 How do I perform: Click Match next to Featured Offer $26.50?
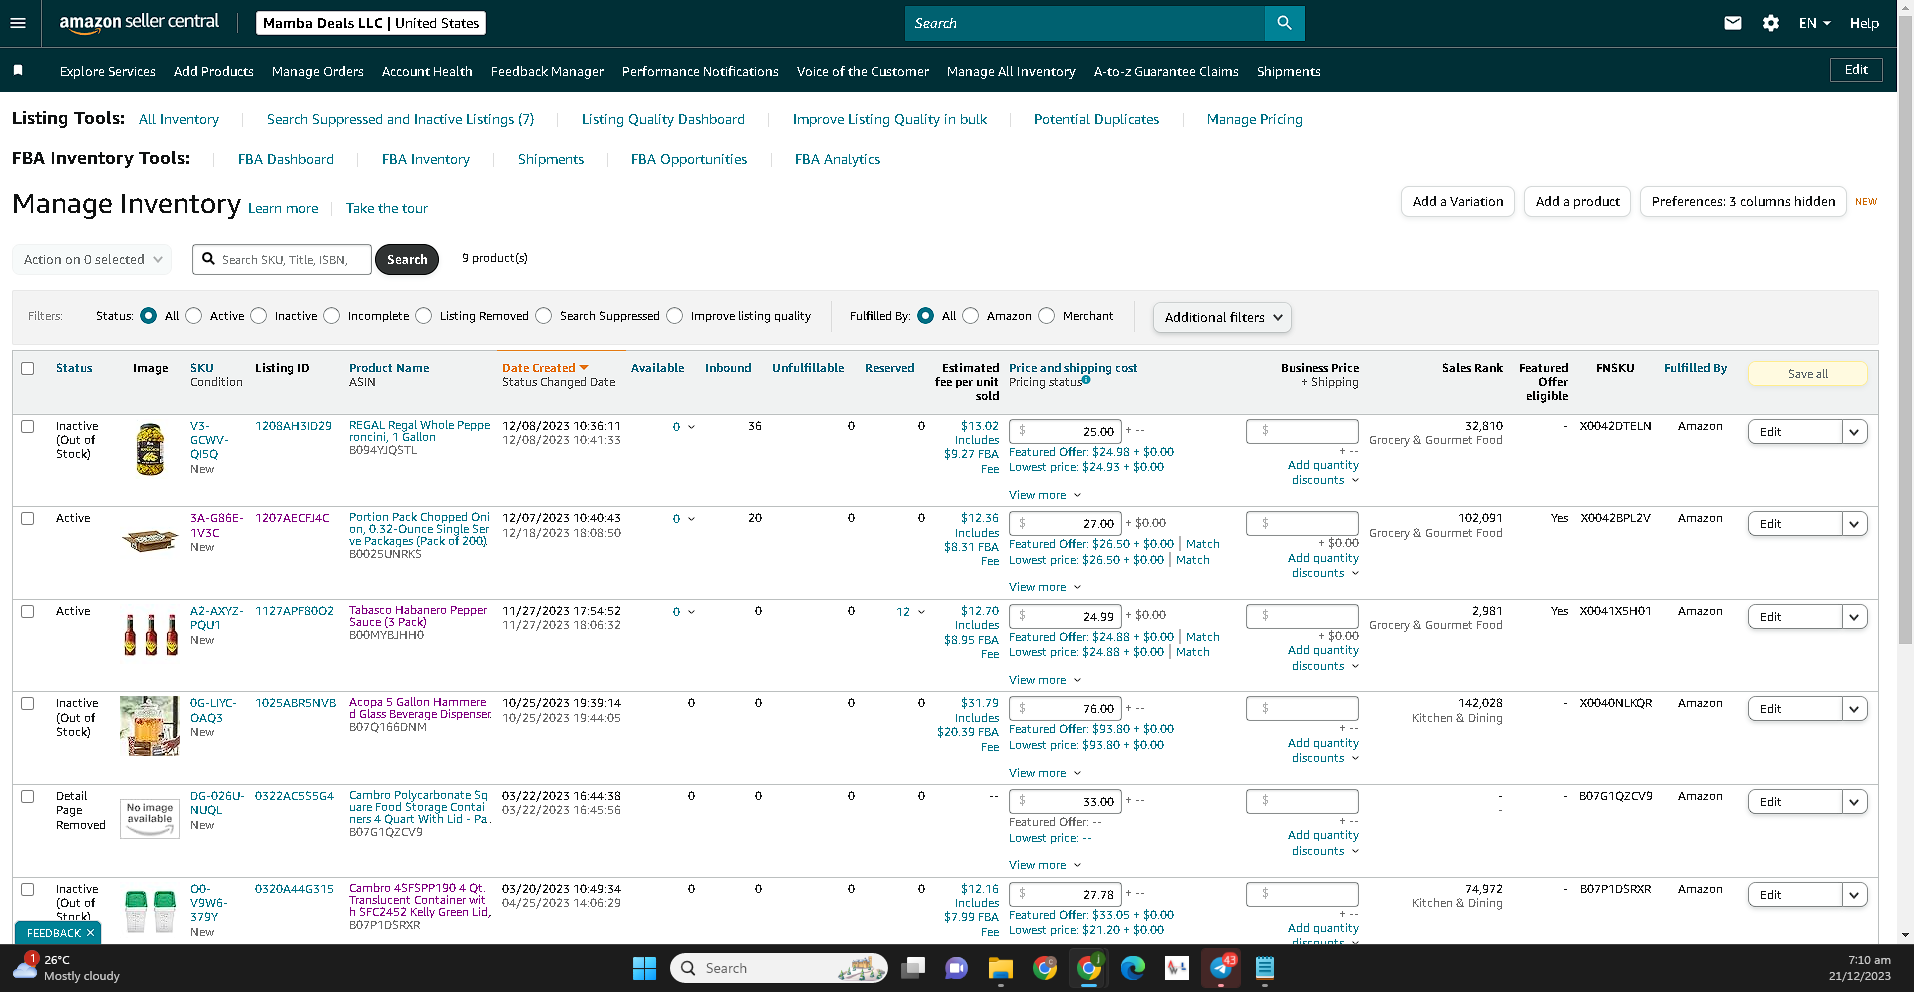1203,544
